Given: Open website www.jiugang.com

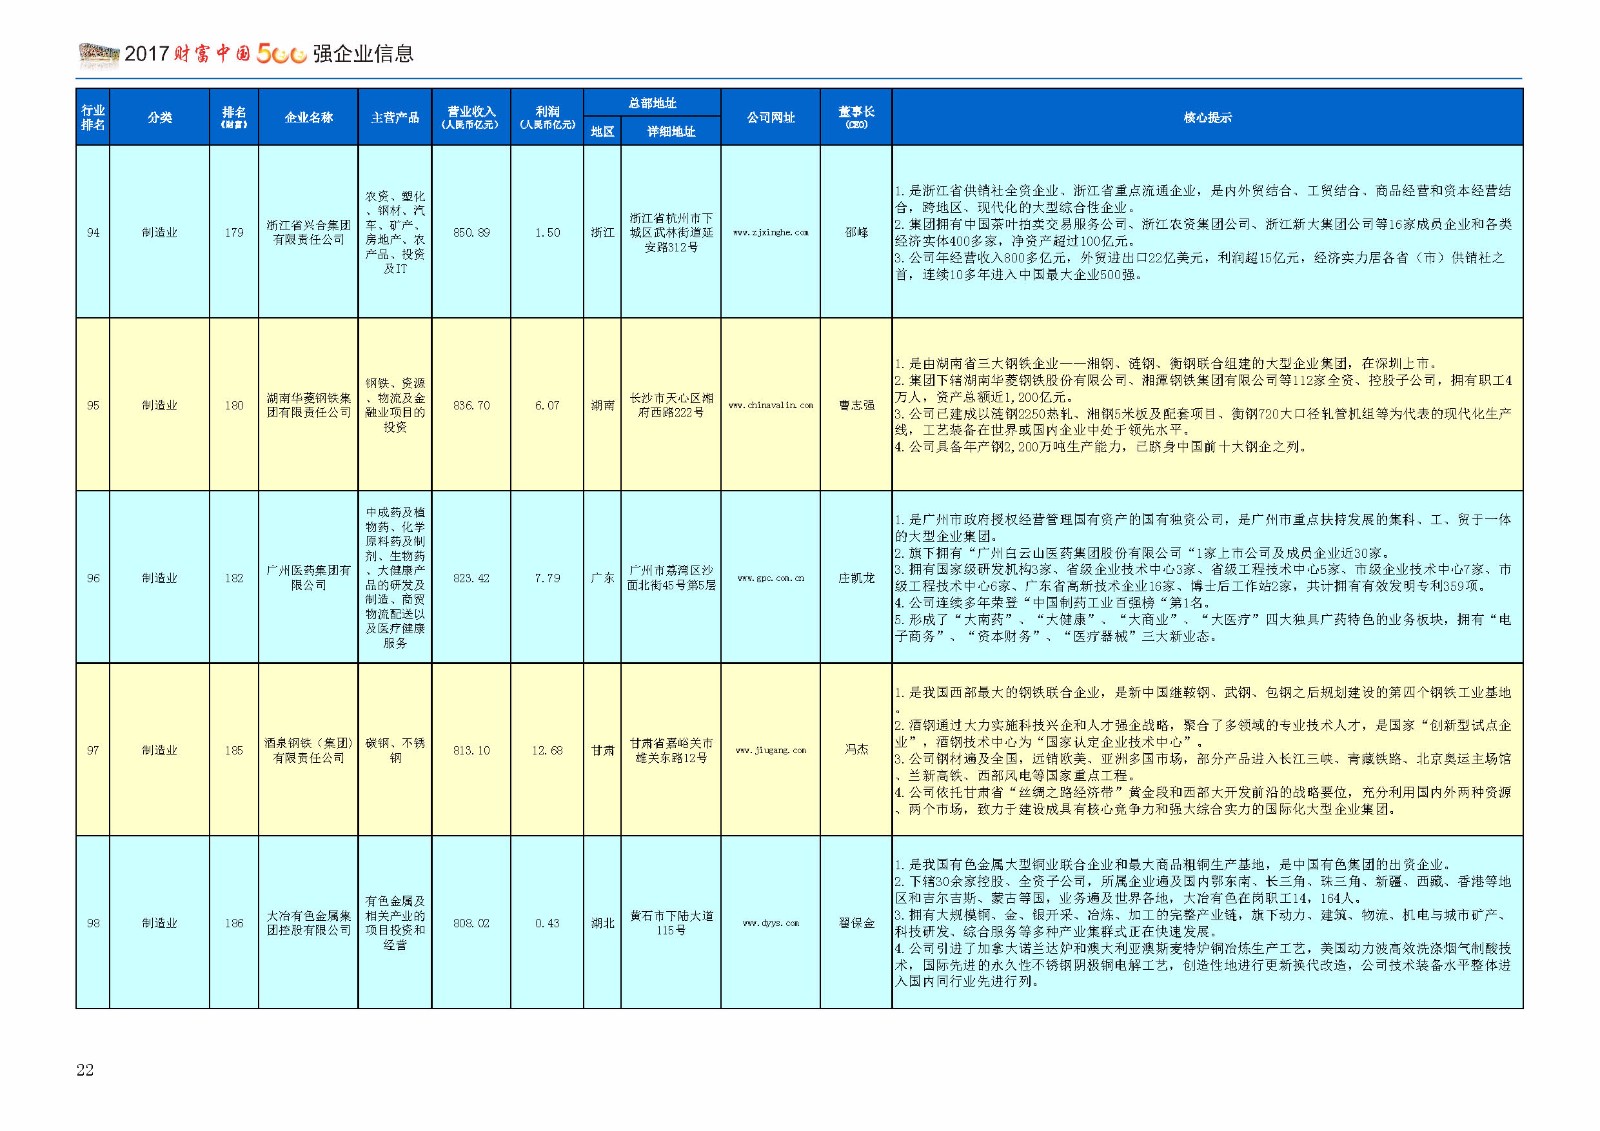Looking at the screenshot, I should (770, 750).
